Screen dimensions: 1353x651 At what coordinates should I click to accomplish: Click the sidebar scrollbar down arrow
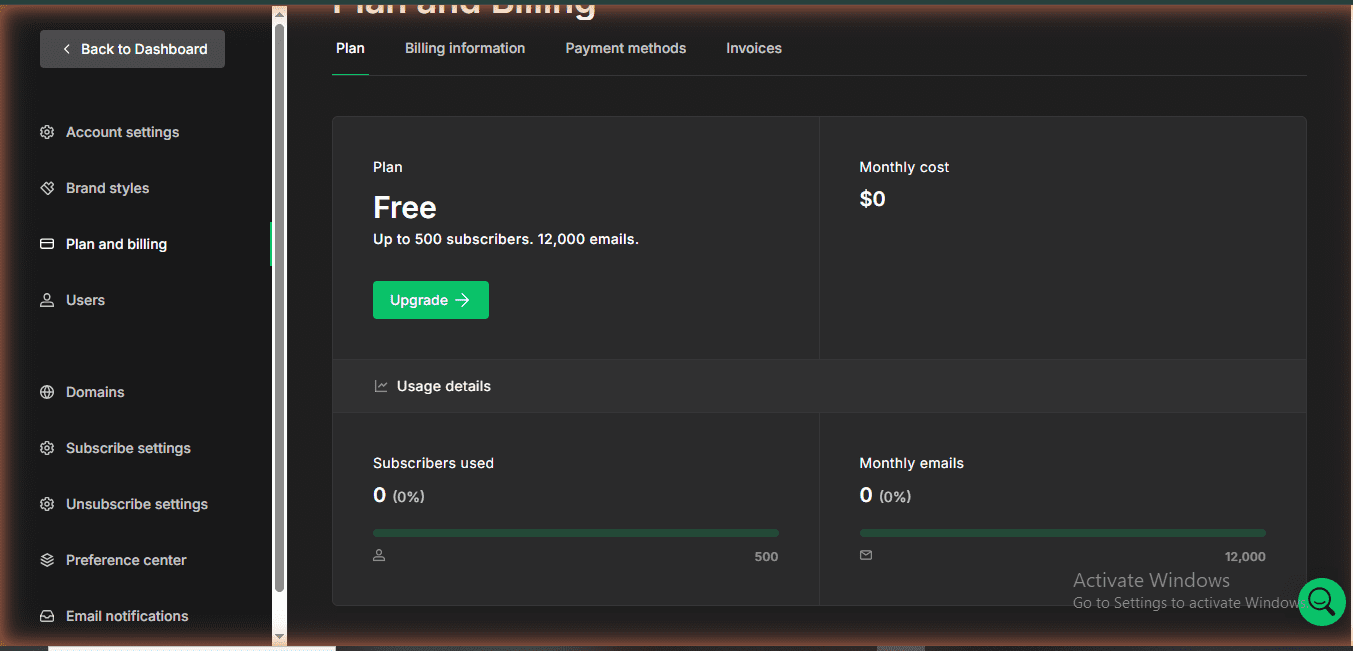click(280, 637)
